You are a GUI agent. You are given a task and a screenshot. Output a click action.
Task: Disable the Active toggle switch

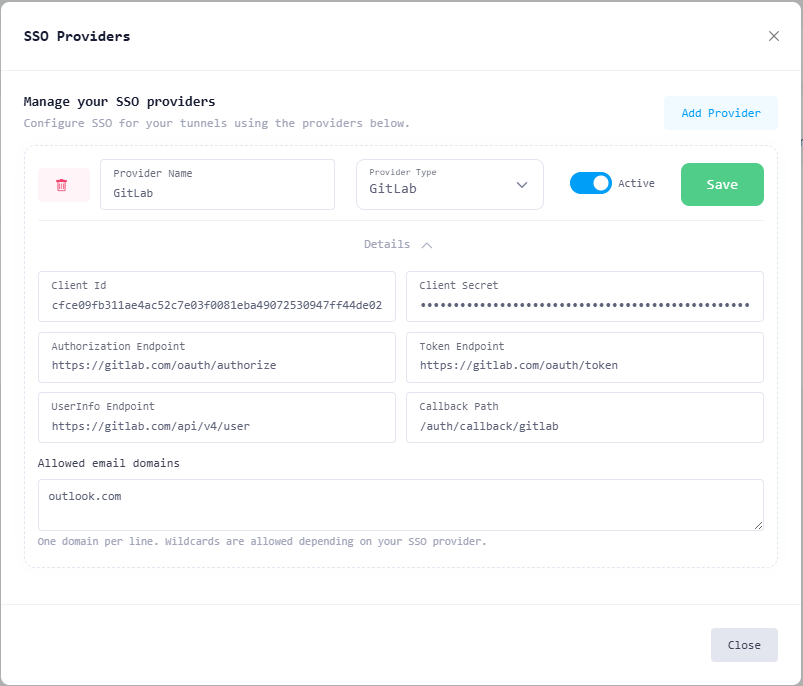590,183
